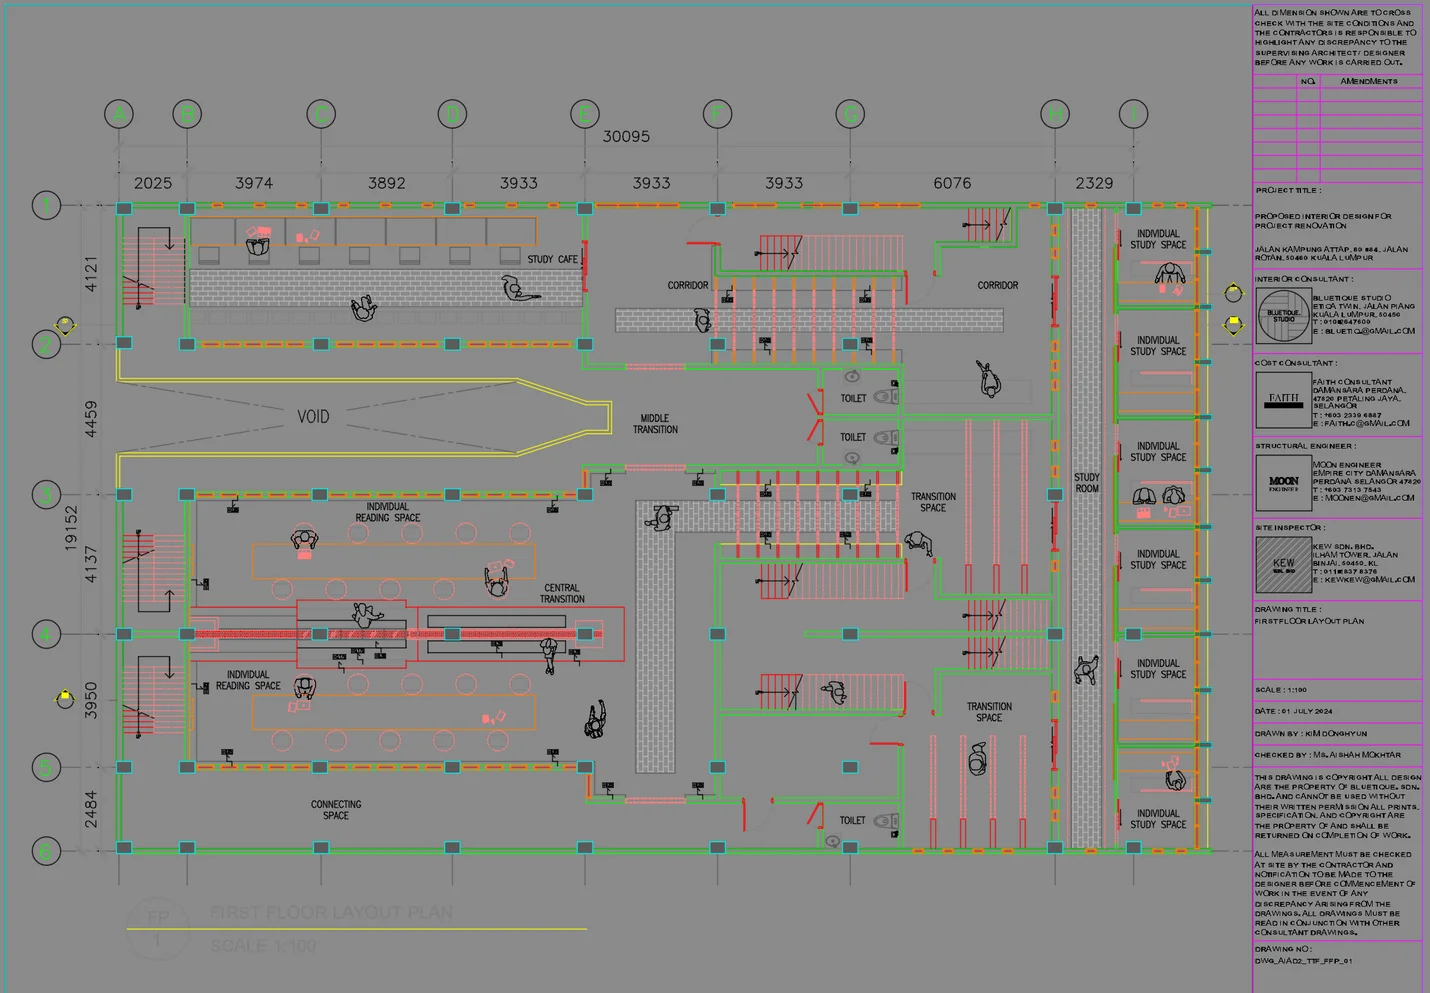
Task: Click the BLUETIQ@GMAIL.COM email text
Action: [1369, 331]
